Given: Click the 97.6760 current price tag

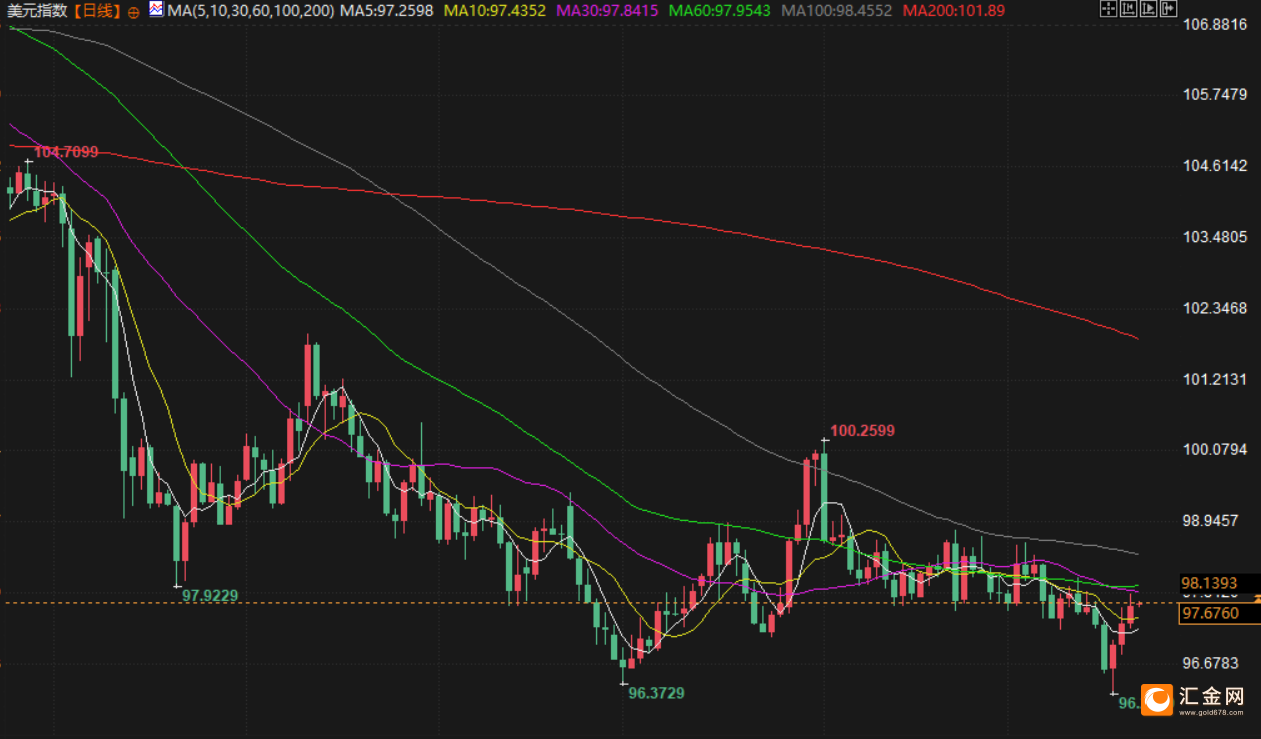Looking at the screenshot, I should coord(1209,613).
